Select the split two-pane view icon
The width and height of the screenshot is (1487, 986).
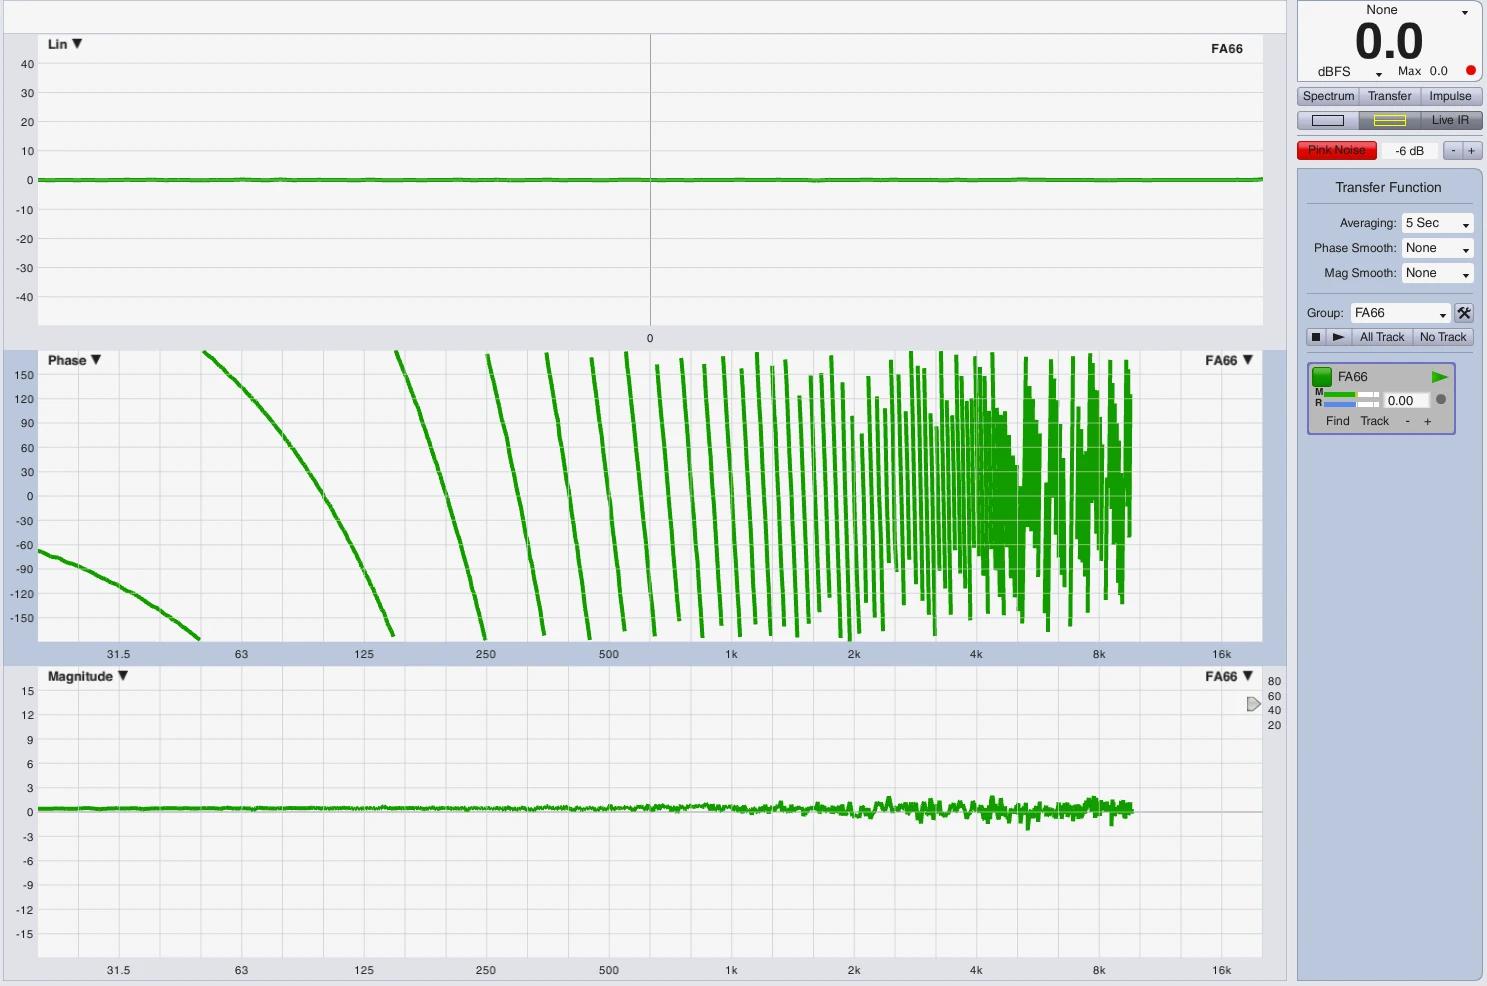click(x=1389, y=121)
